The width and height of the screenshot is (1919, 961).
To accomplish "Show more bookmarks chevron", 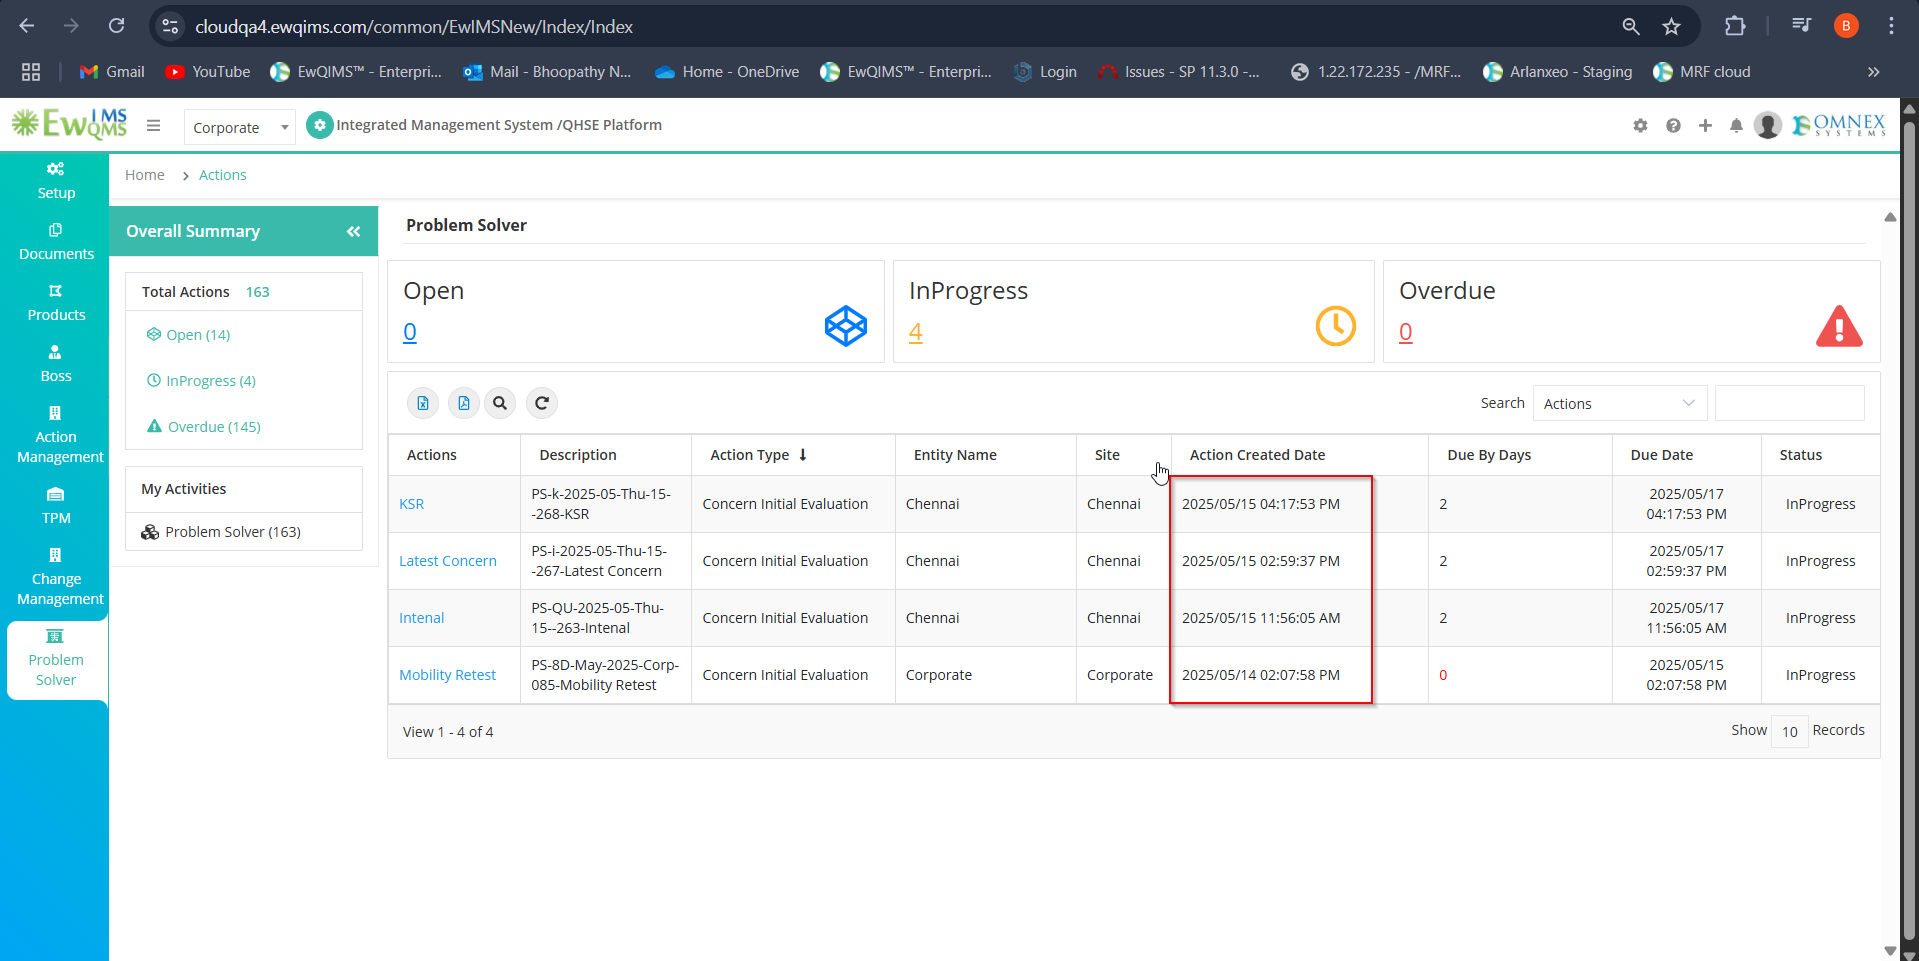I will [x=1873, y=72].
